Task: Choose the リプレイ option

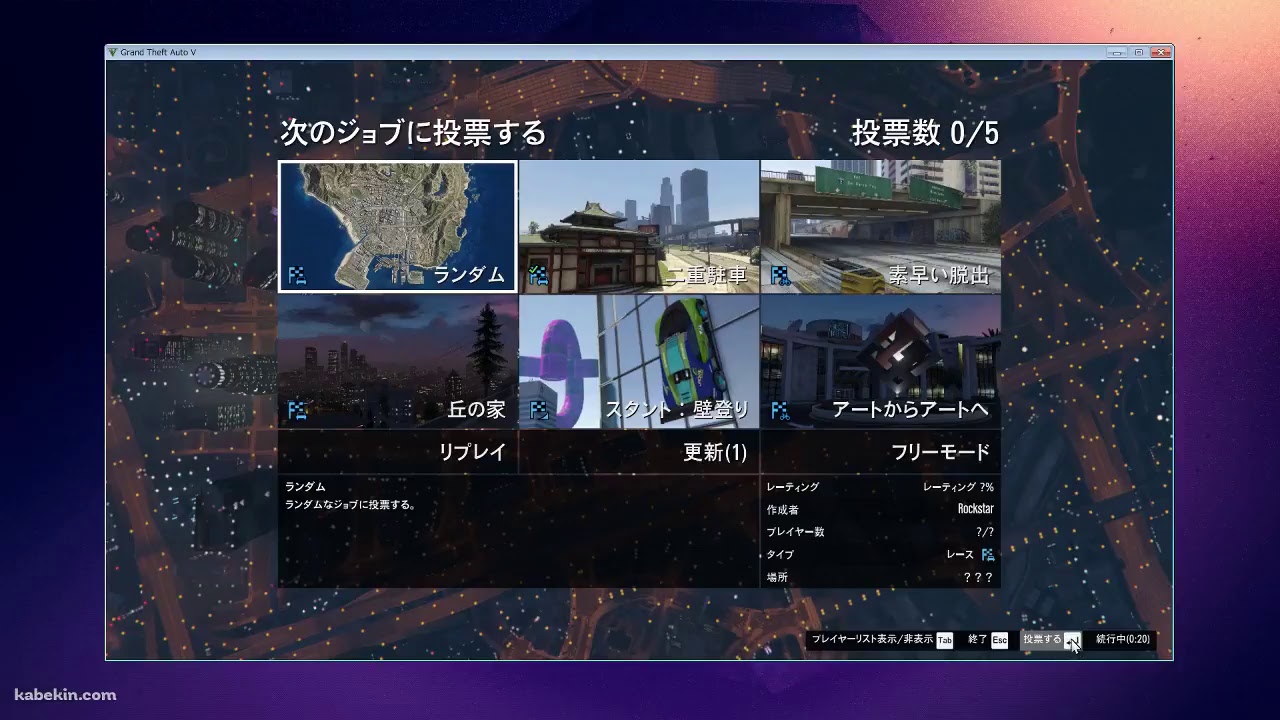Action: point(398,452)
